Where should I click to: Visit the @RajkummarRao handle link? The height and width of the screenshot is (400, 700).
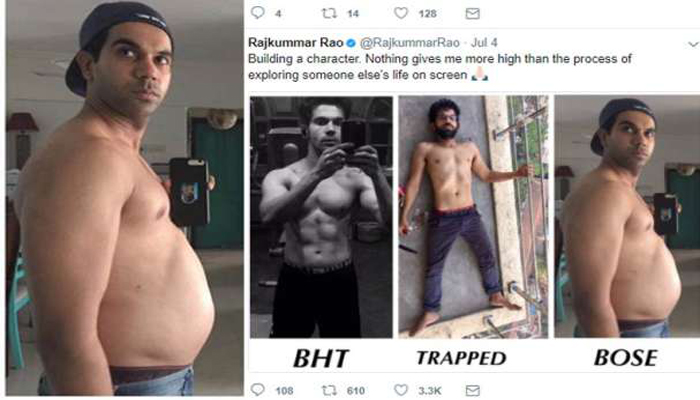(x=410, y=42)
